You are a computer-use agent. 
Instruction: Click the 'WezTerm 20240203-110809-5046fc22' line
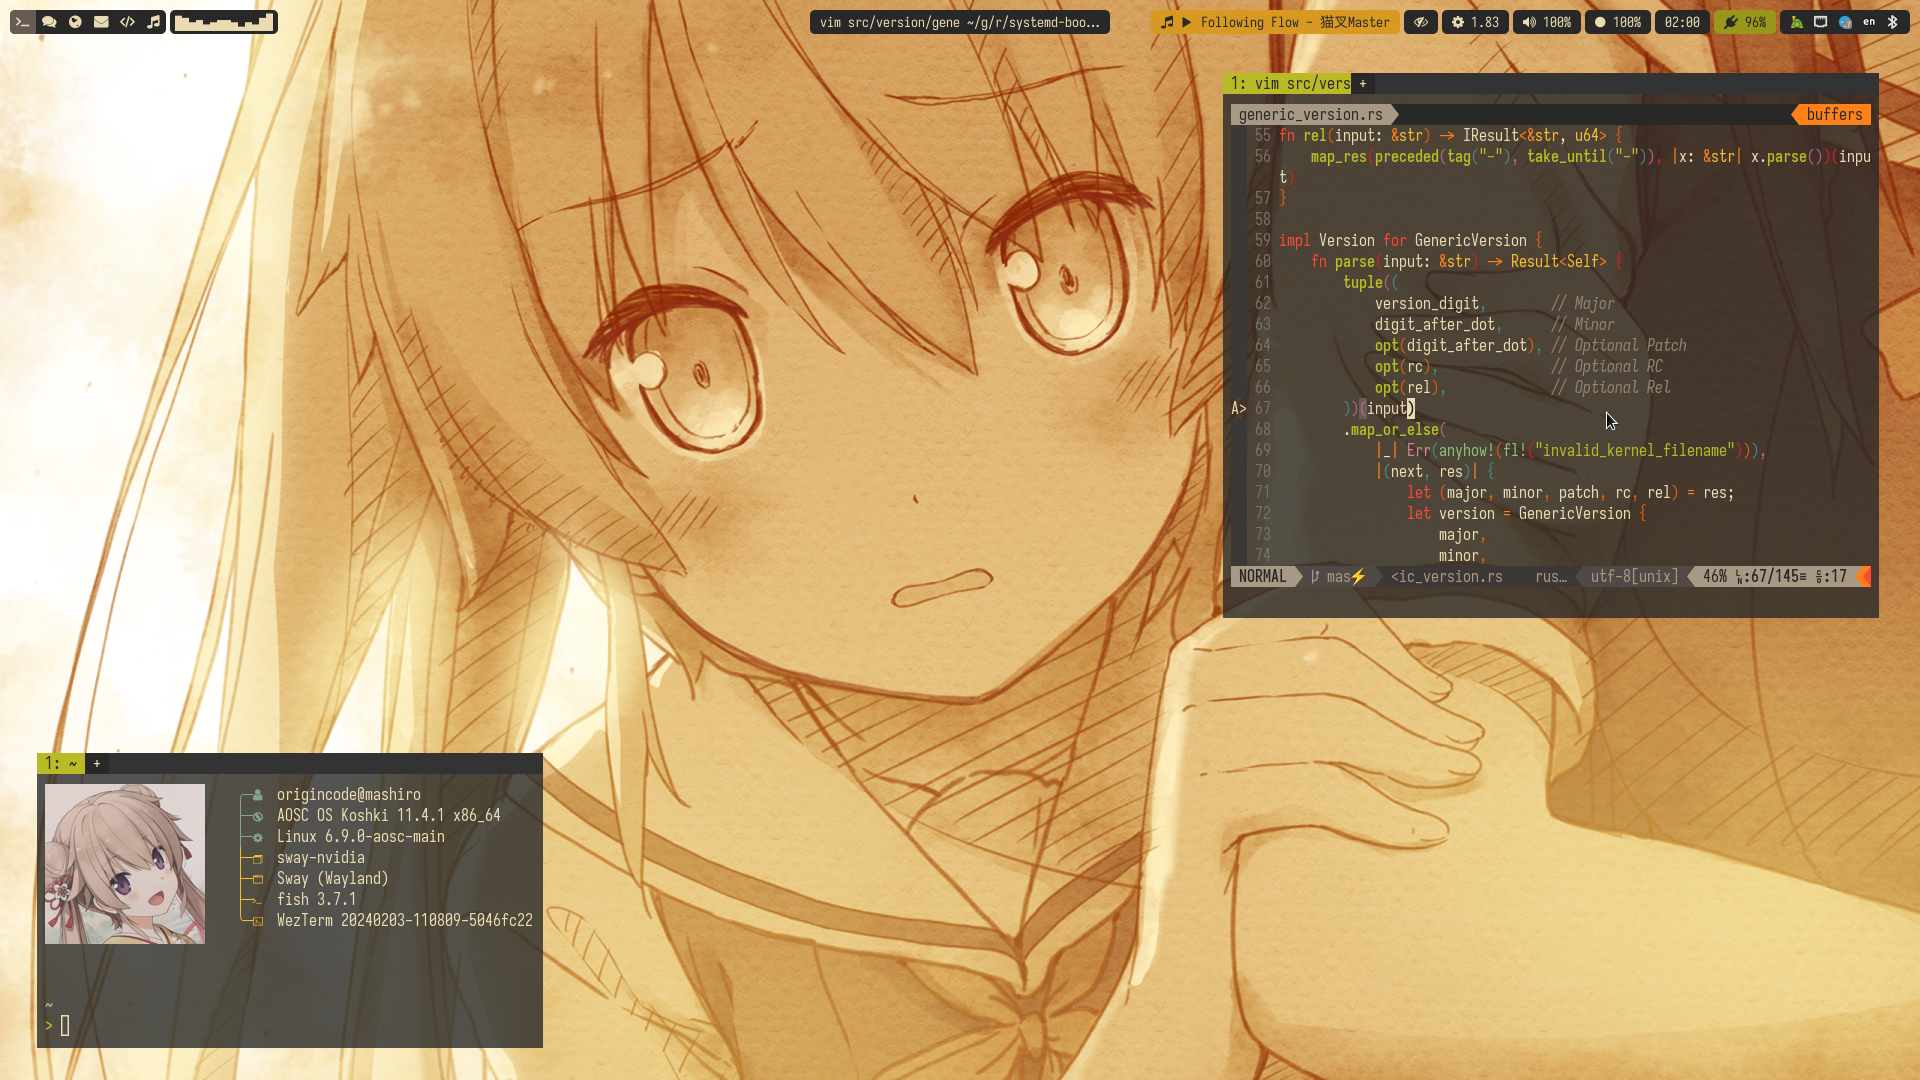click(x=405, y=921)
